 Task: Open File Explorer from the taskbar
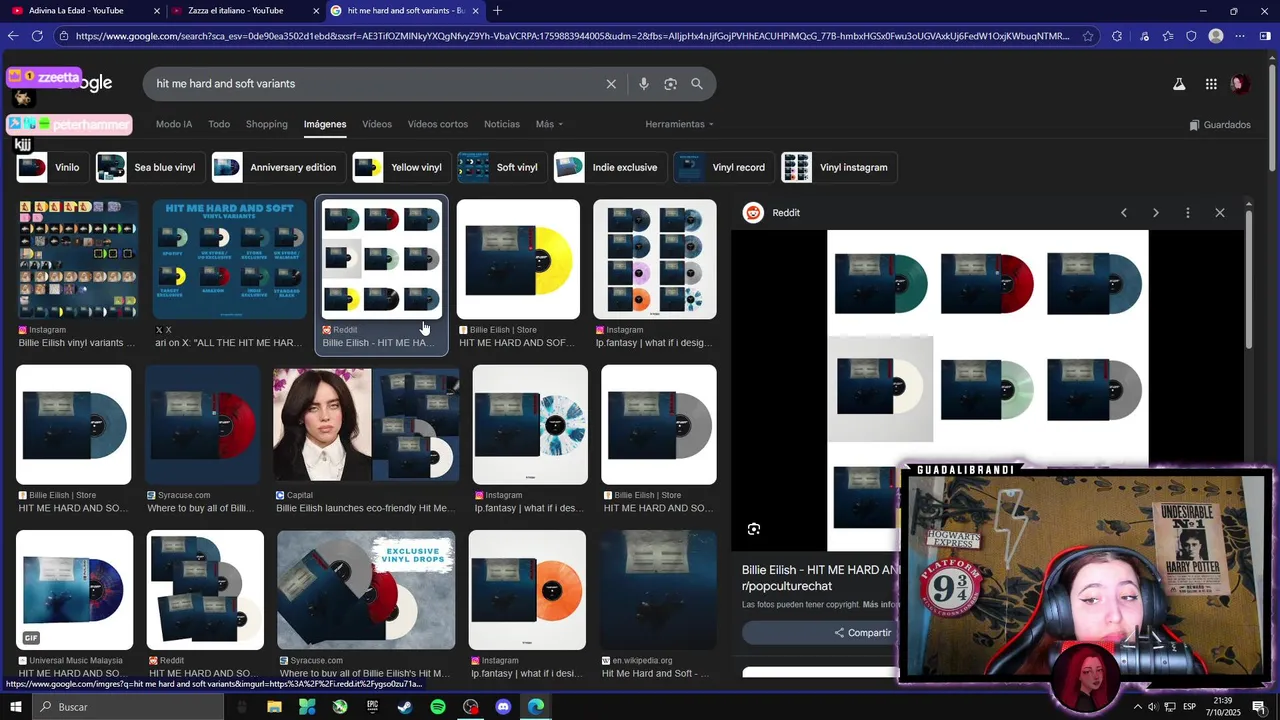(x=274, y=707)
